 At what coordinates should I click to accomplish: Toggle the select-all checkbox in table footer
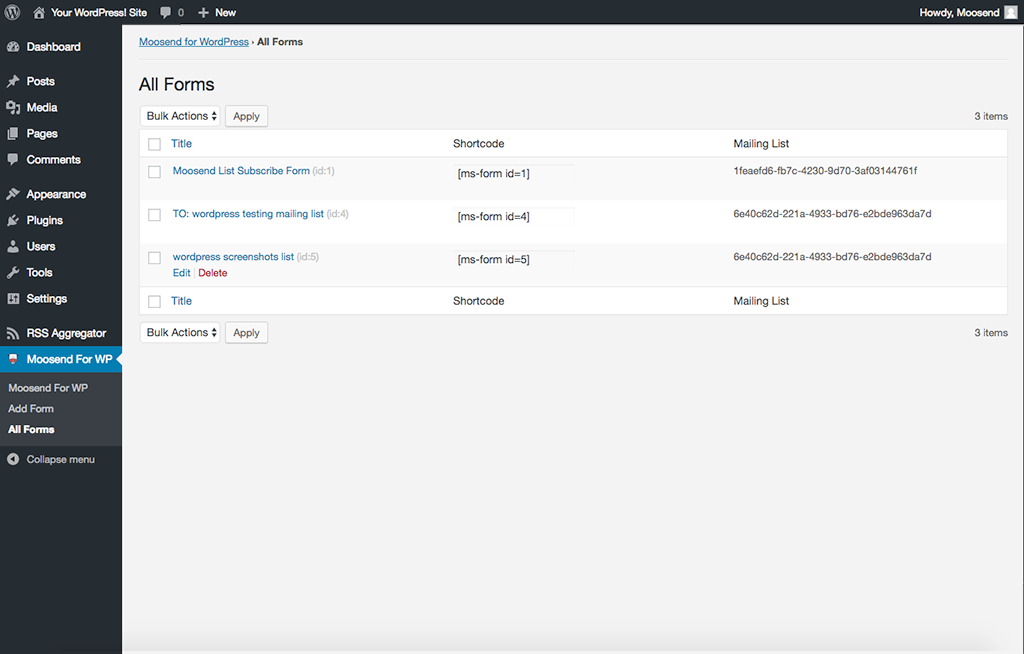pos(154,302)
